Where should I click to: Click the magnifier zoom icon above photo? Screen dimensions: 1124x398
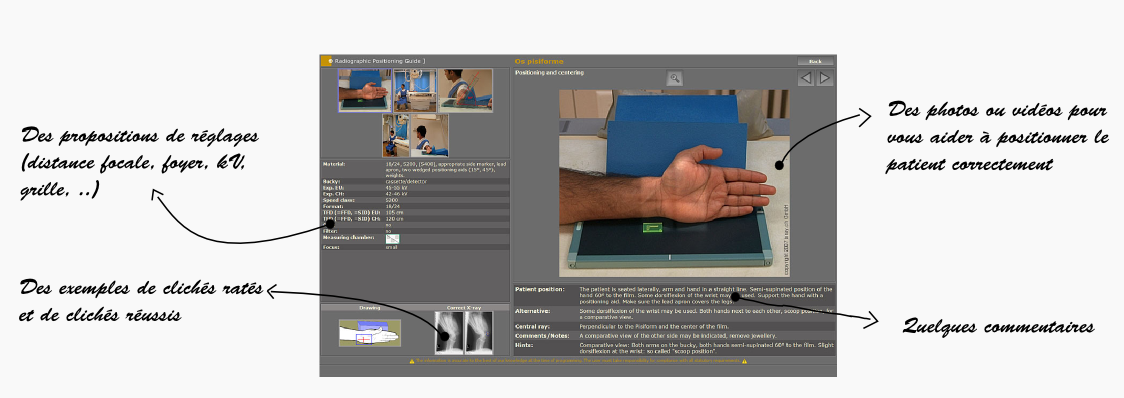point(674,79)
